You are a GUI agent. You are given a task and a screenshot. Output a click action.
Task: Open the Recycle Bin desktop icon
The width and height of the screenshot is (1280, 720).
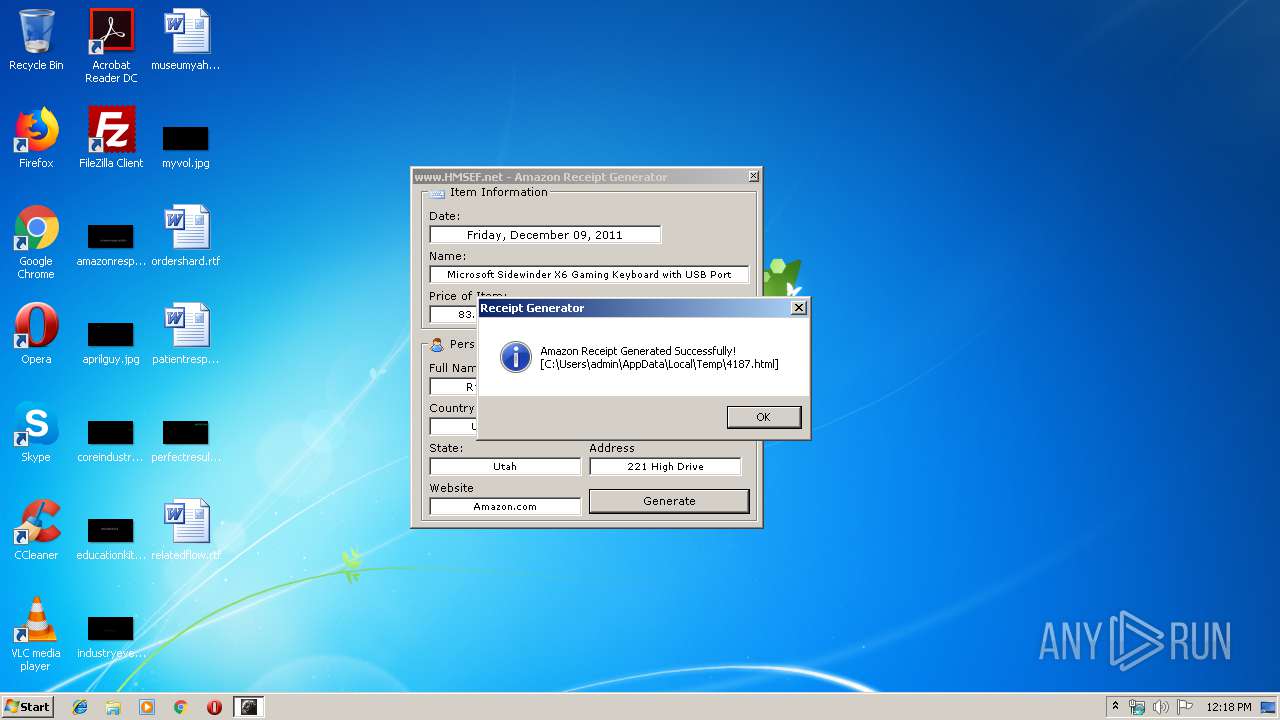[36, 41]
